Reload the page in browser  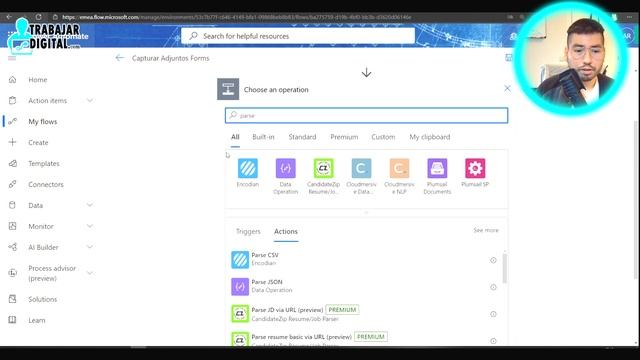38,17
